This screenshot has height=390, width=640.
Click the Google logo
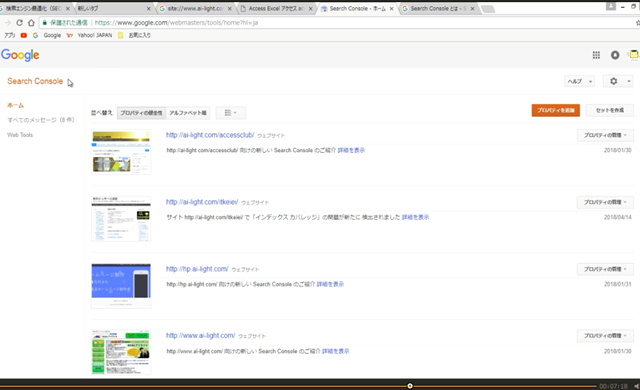[x=20, y=55]
